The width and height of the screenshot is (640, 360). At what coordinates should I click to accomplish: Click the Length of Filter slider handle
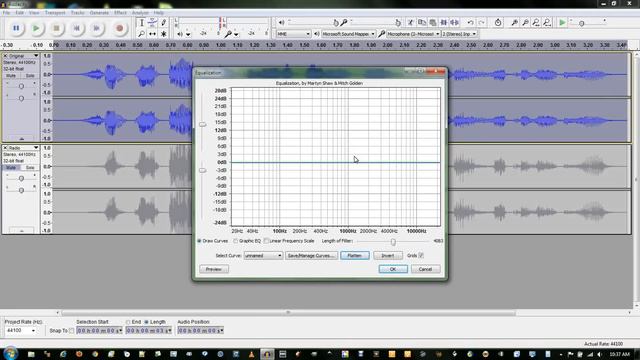(x=393, y=242)
